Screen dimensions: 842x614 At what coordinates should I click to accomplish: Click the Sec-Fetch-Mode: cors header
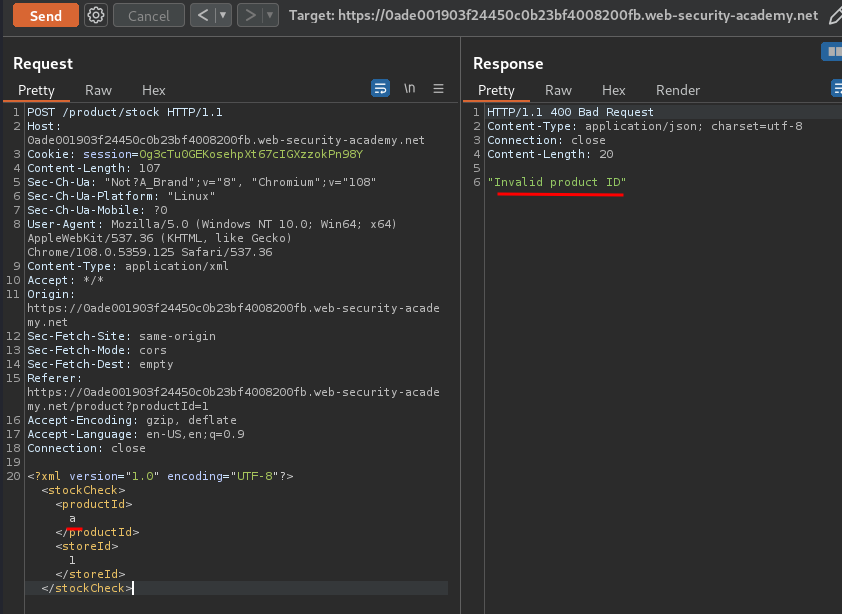pos(97,350)
